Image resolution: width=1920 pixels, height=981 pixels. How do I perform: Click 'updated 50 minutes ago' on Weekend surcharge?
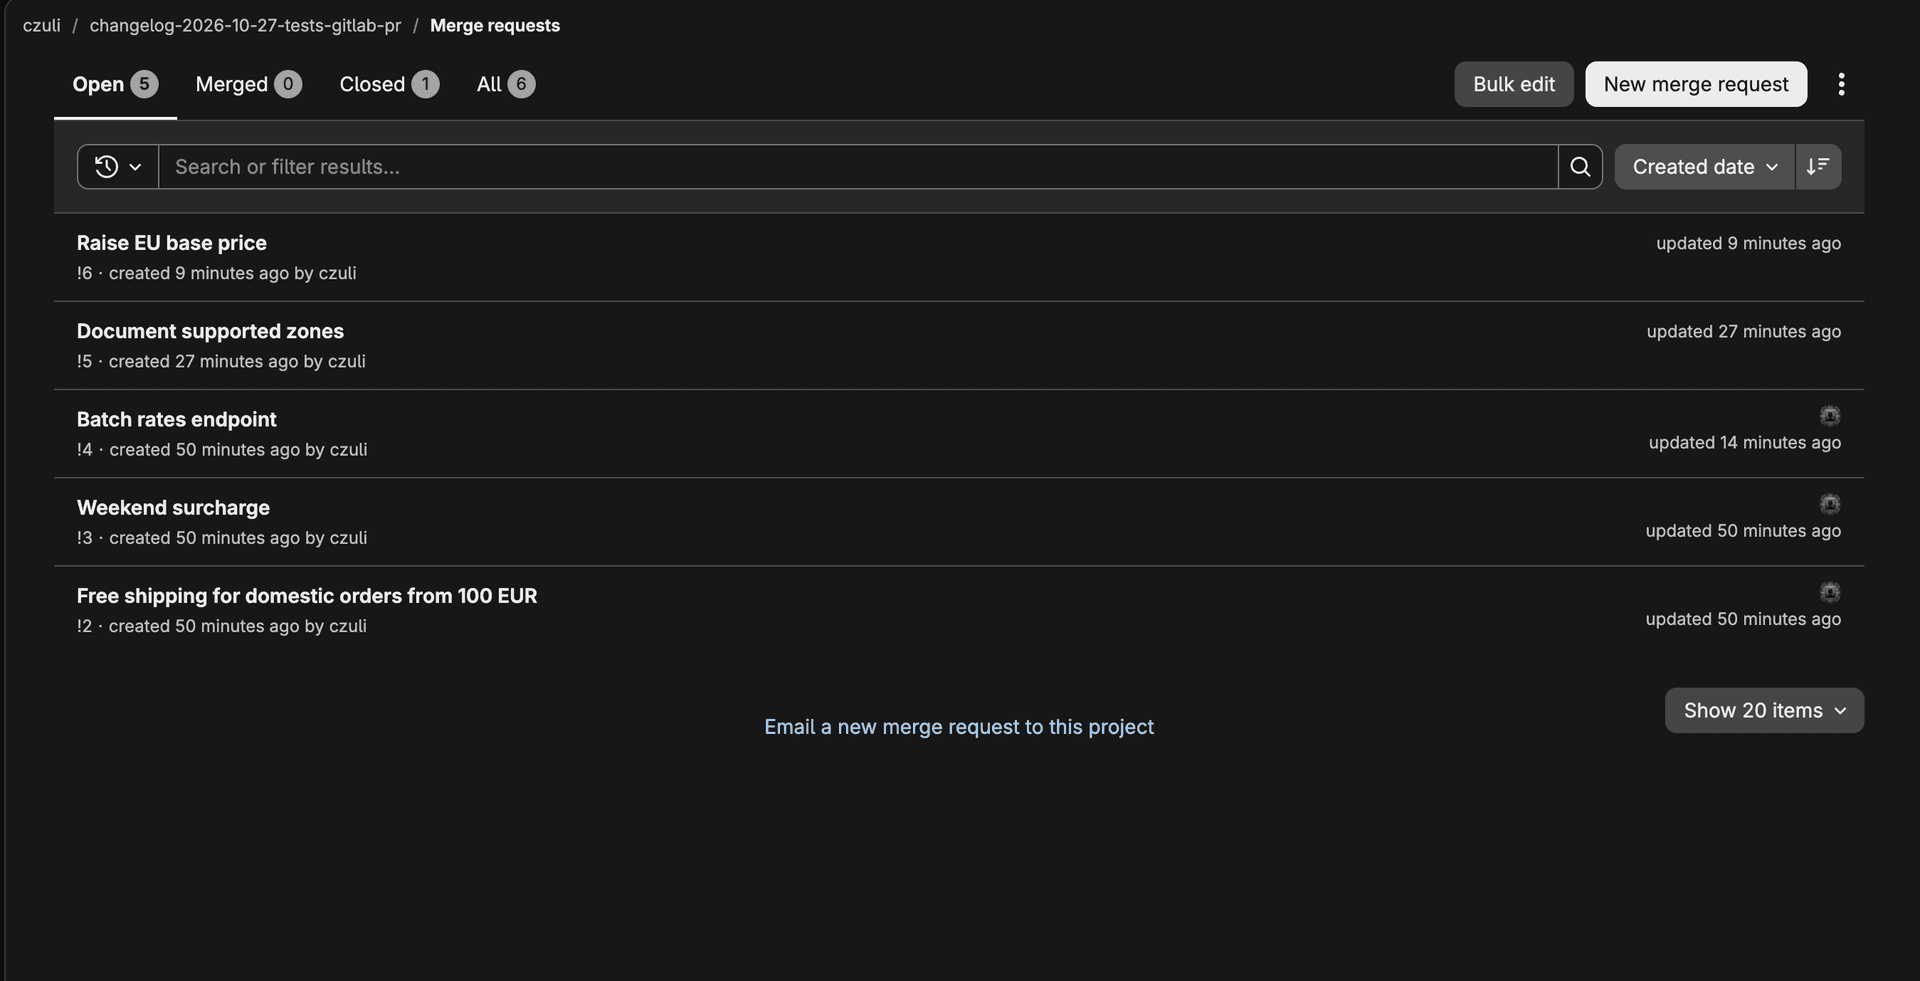(1743, 531)
